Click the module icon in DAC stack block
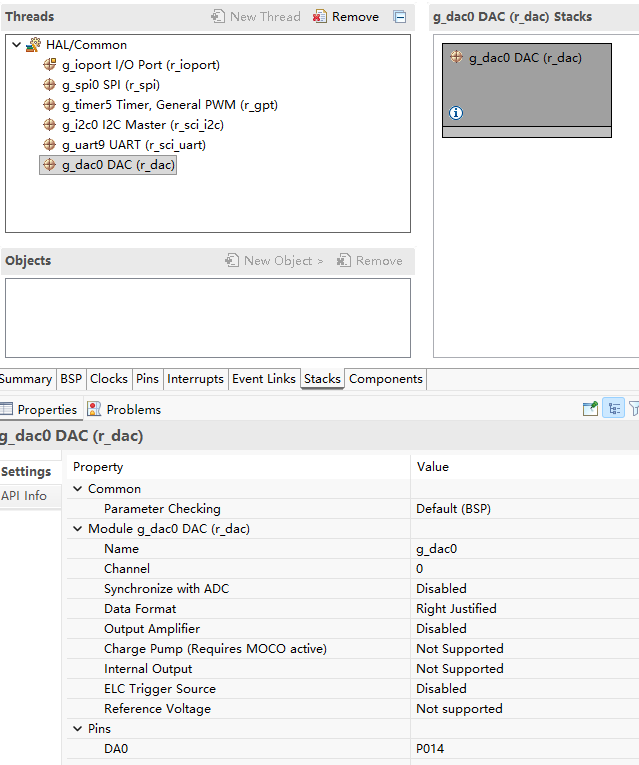Screen dimensions: 639x765 tap(457, 57)
